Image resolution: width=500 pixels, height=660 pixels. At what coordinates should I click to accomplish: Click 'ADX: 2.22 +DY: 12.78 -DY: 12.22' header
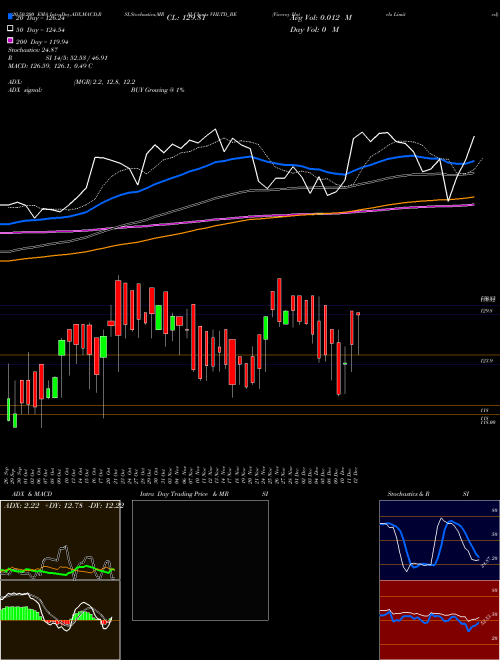coord(64,506)
